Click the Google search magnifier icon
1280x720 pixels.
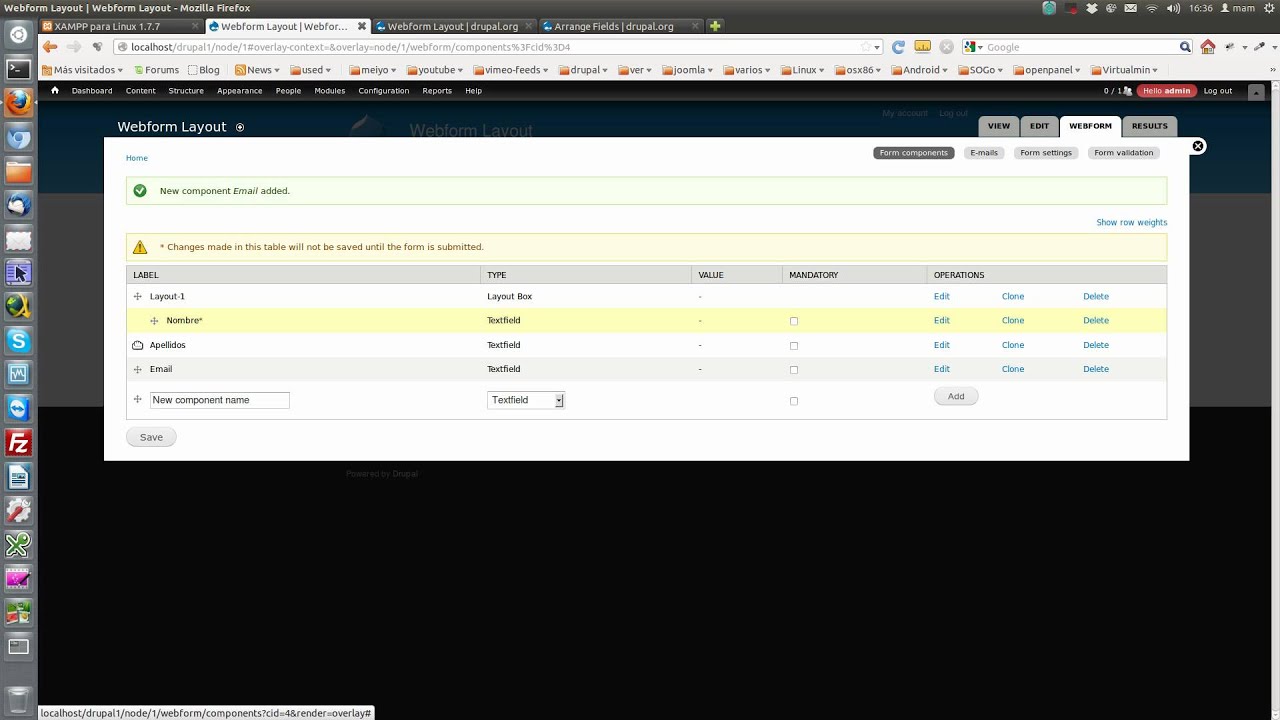point(1185,47)
